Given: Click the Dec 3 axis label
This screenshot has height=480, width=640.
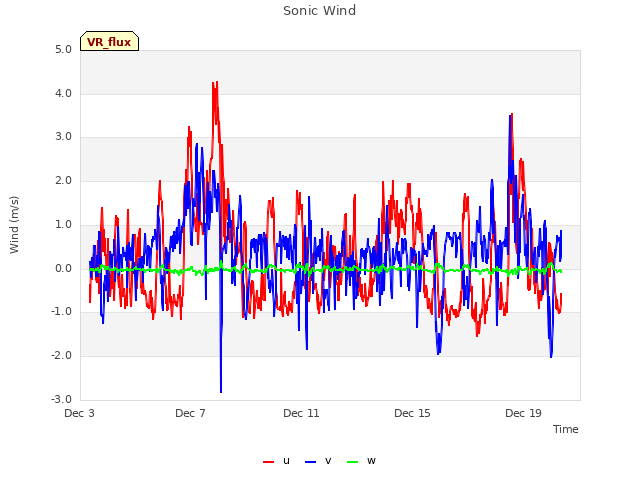Looking at the screenshot, I should [x=80, y=413].
